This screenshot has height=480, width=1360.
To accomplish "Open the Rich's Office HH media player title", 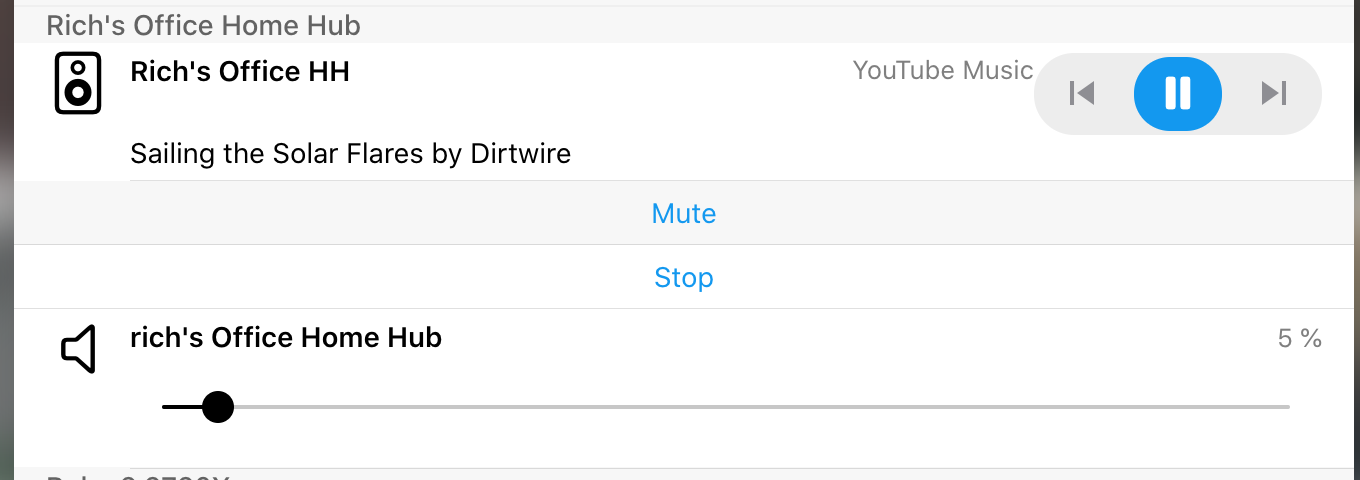I will [240, 72].
